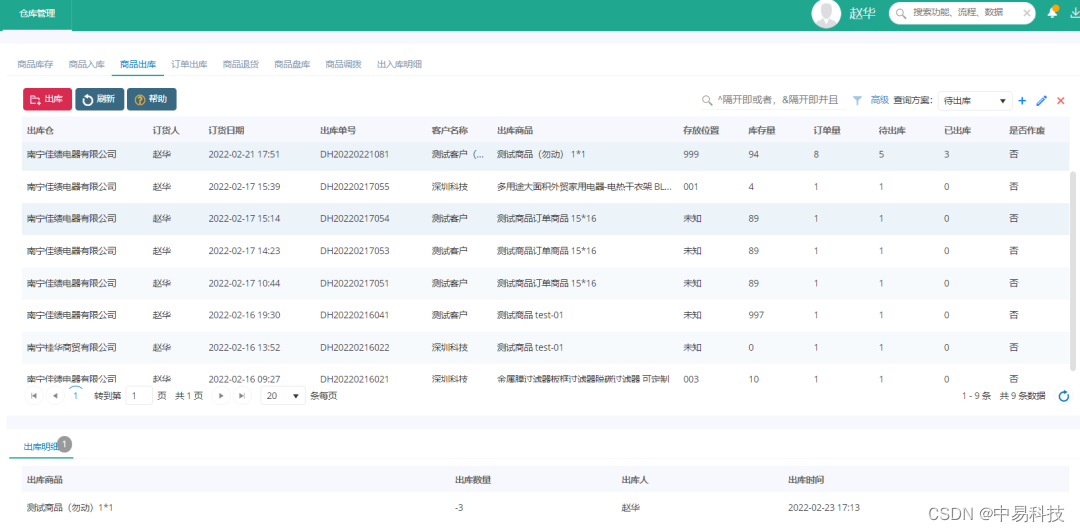
Task: Click the 存放位置 column header
Action: (701, 130)
